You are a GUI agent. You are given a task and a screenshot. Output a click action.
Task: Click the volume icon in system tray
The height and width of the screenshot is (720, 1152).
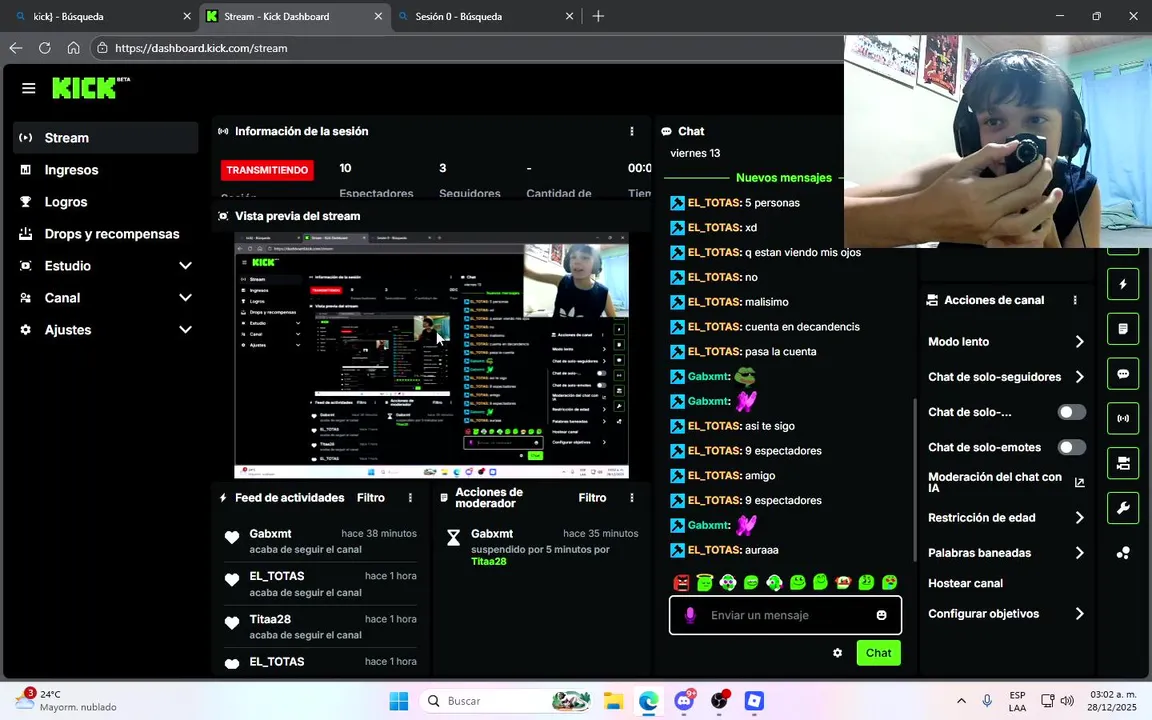(1068, 701)
